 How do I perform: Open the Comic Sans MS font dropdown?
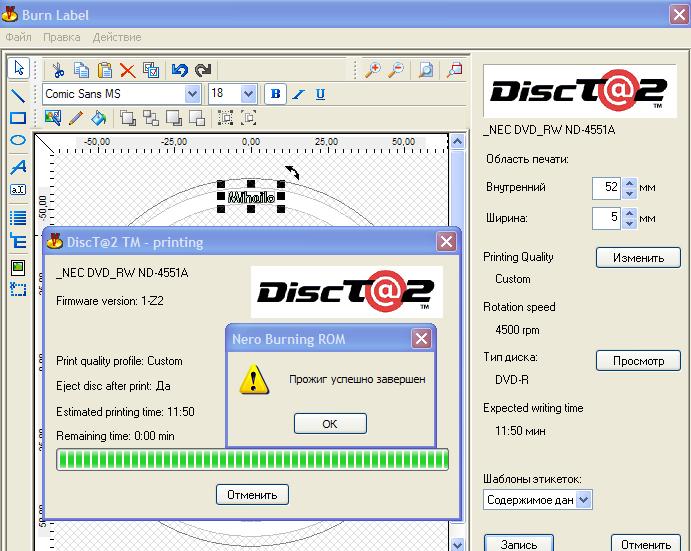[192, 94]
